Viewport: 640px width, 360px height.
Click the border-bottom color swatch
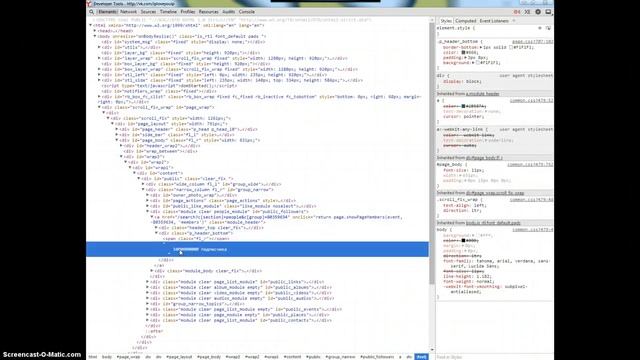pyautogui.click(x=511, y=47)
